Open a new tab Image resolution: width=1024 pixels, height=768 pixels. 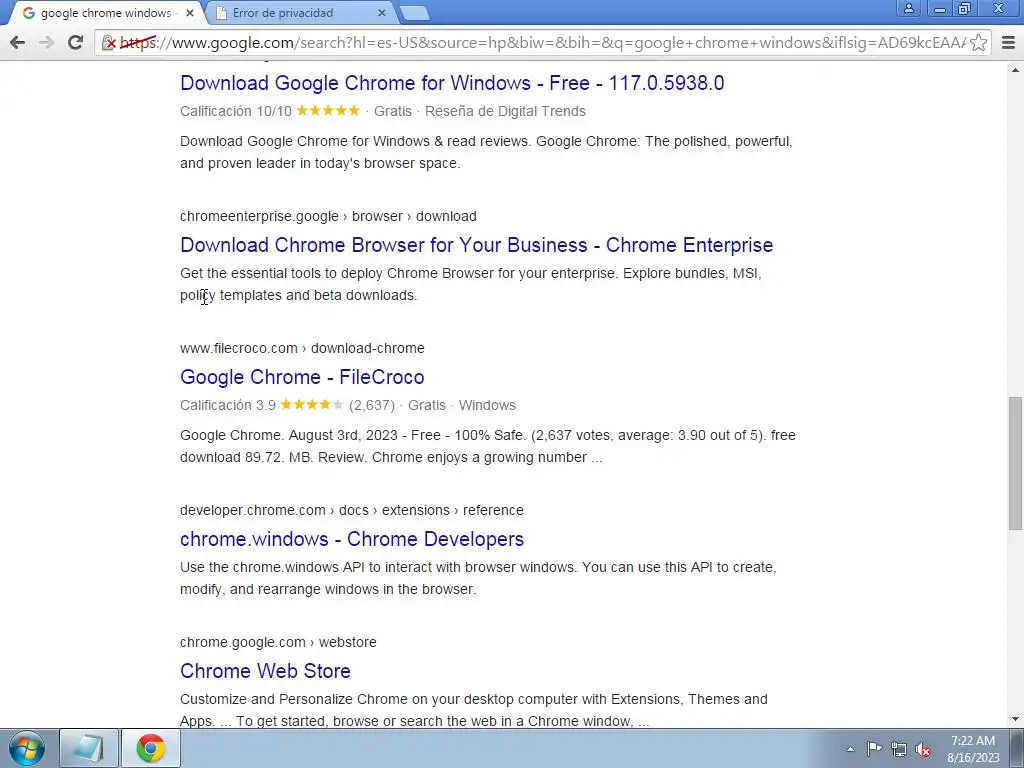[414, 13]
